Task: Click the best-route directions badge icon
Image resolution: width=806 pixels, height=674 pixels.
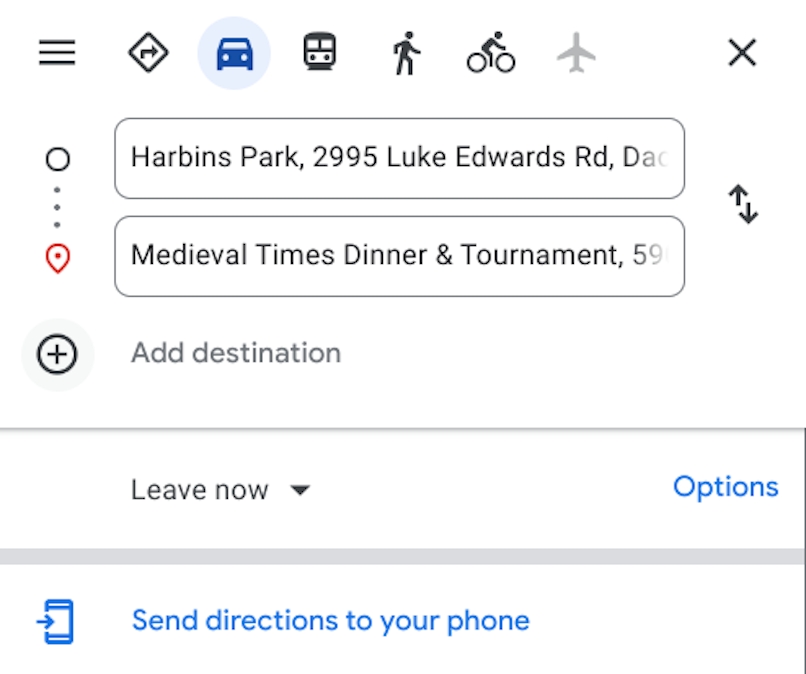Action: [x=148, y=53]
